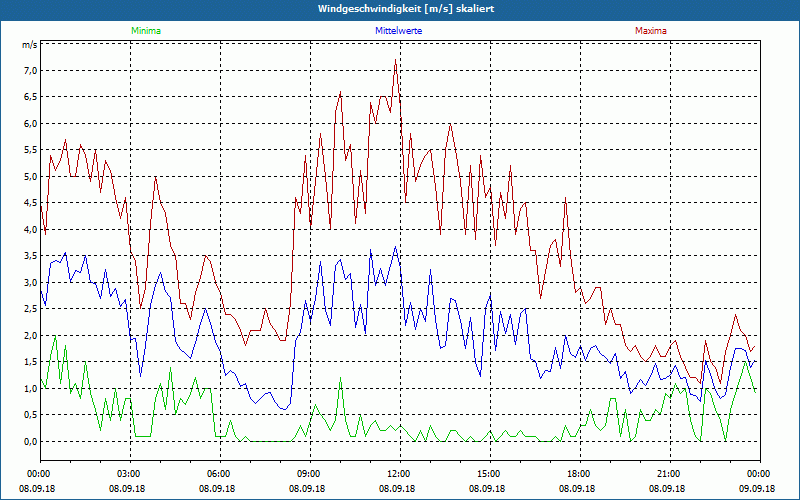The image size is (800, 500).
Task: Click the m/s unit label on y-axis
Action: pos(29,45)
